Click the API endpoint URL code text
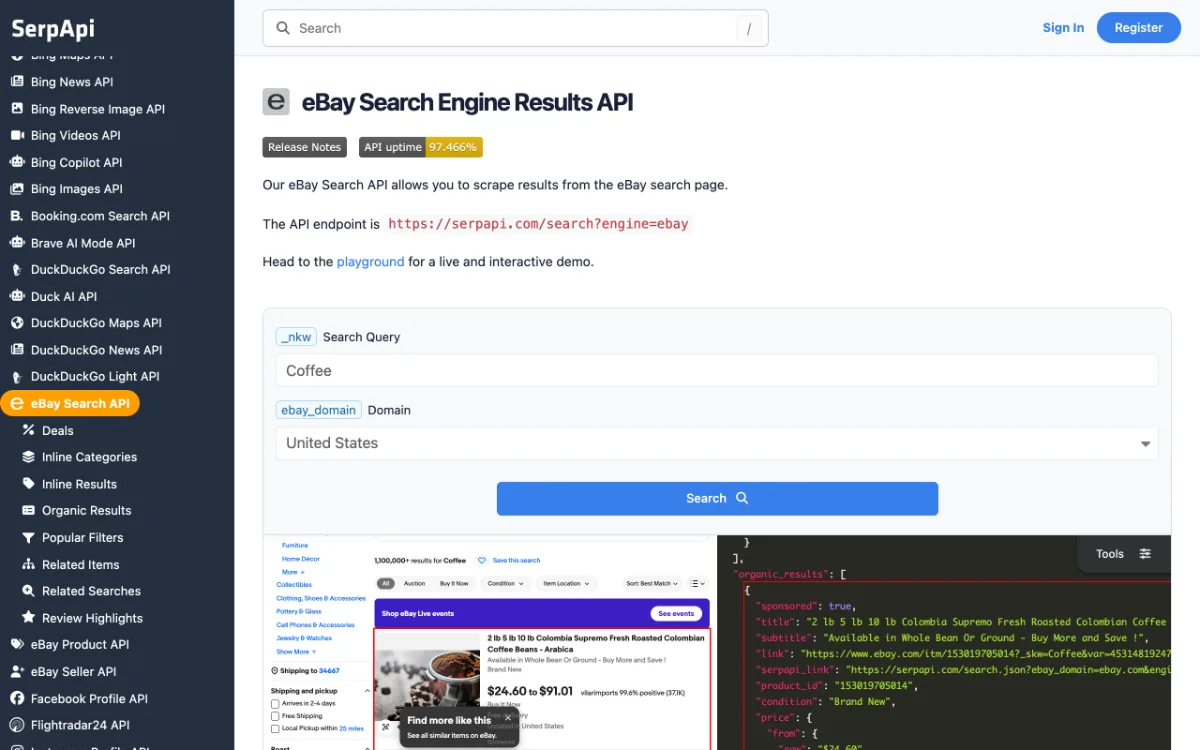 tap(539, 224)
